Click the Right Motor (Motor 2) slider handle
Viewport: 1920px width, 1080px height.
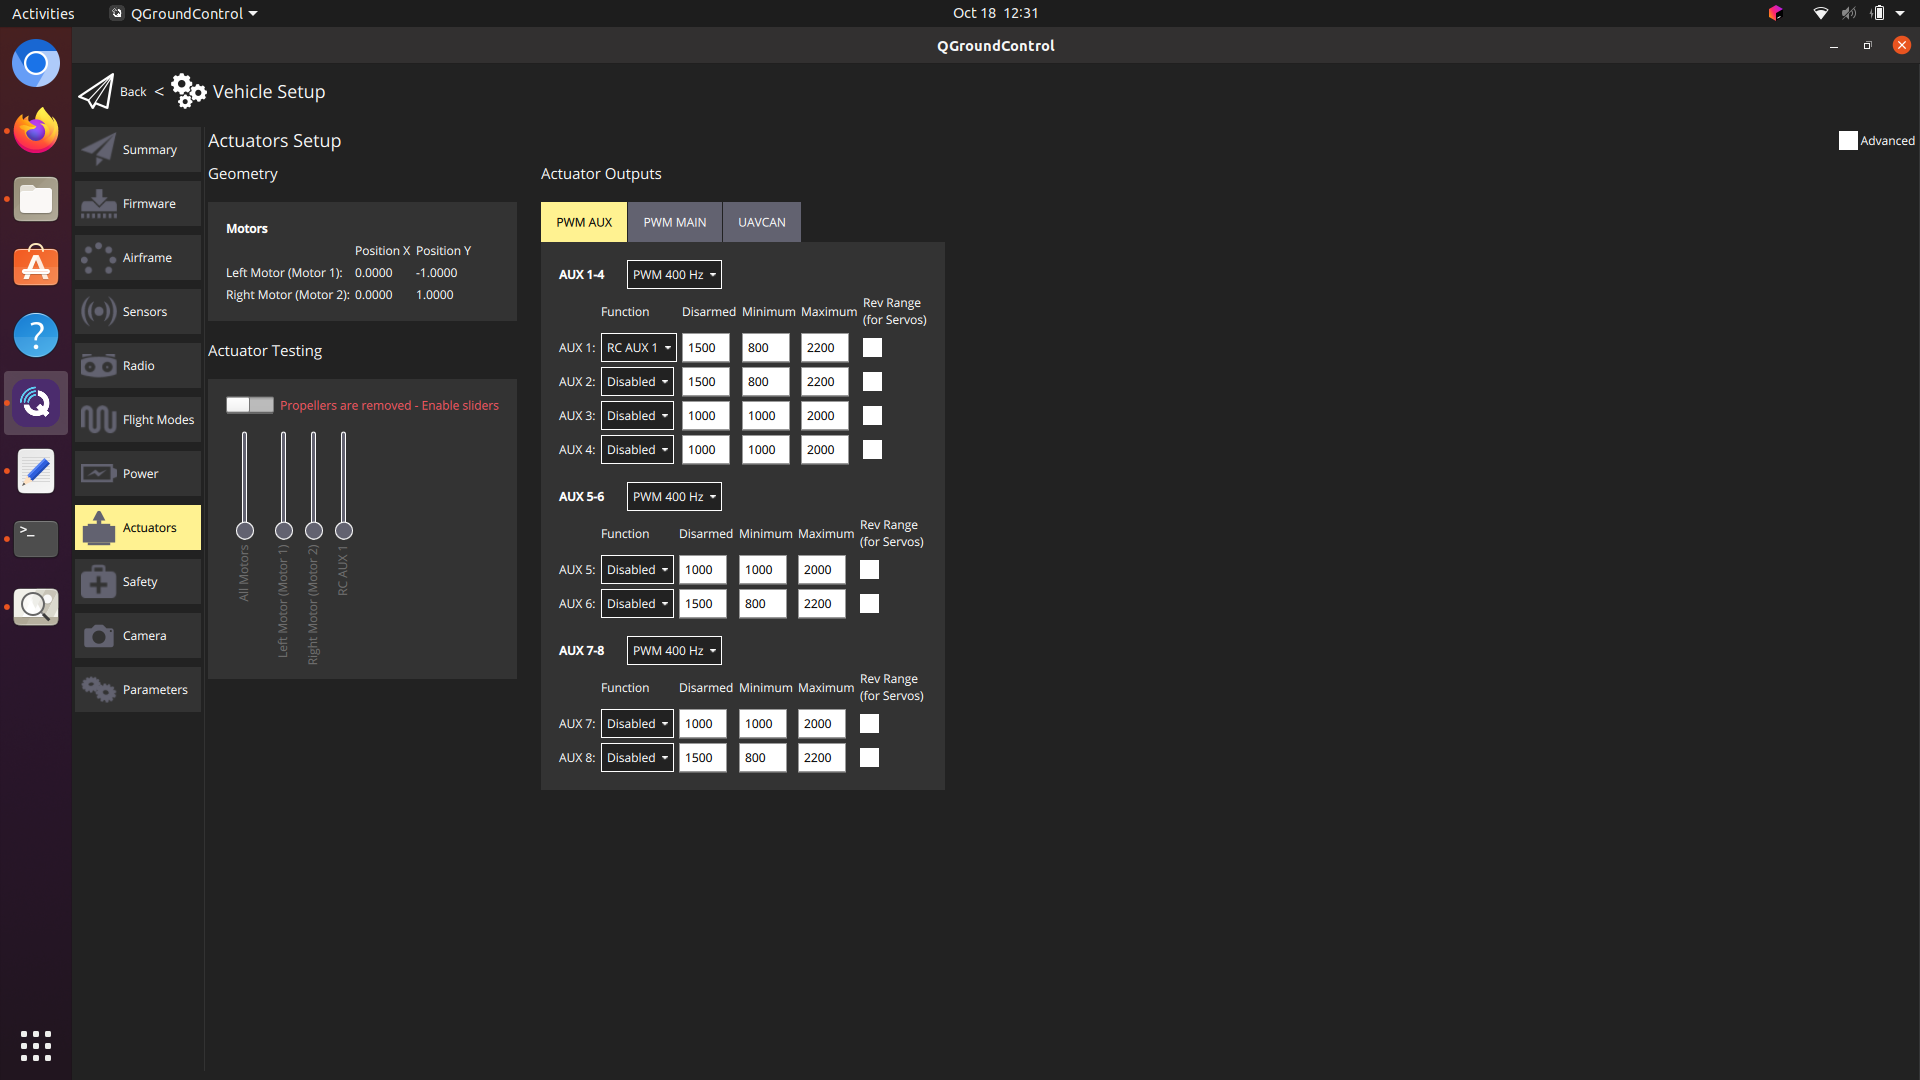point(314,531)
